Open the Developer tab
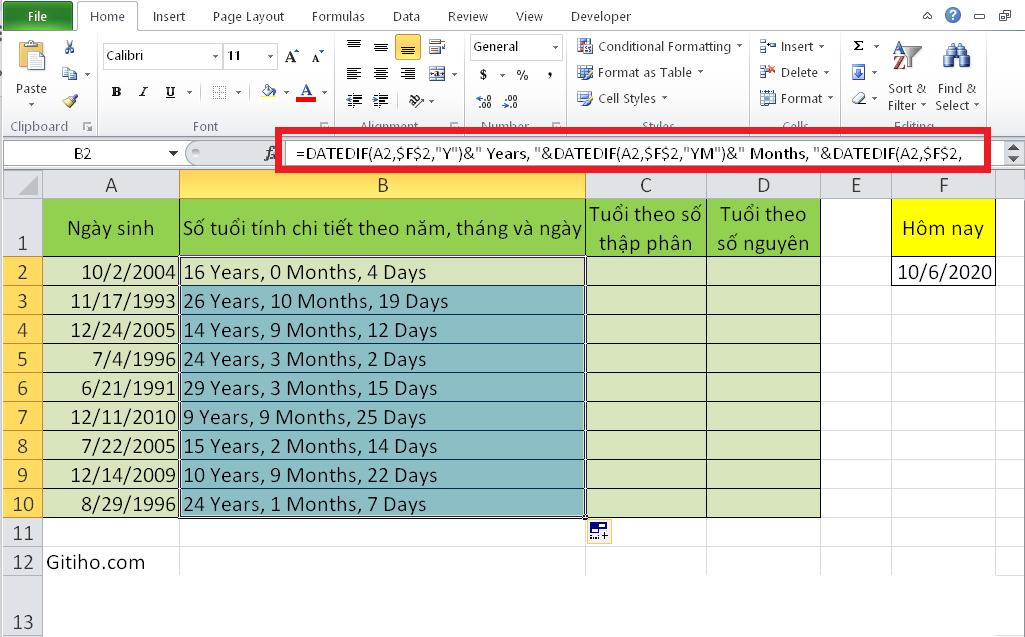The width and height of the screenshot is (1025, 637). coord(601,16)
